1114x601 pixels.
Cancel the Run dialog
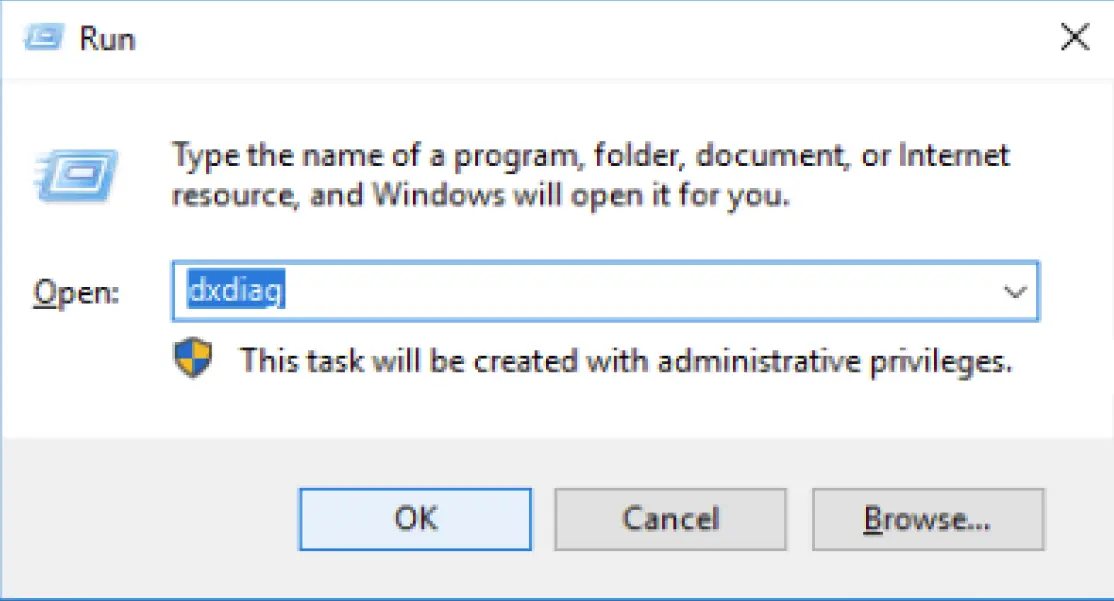click(x=670, y=519)
